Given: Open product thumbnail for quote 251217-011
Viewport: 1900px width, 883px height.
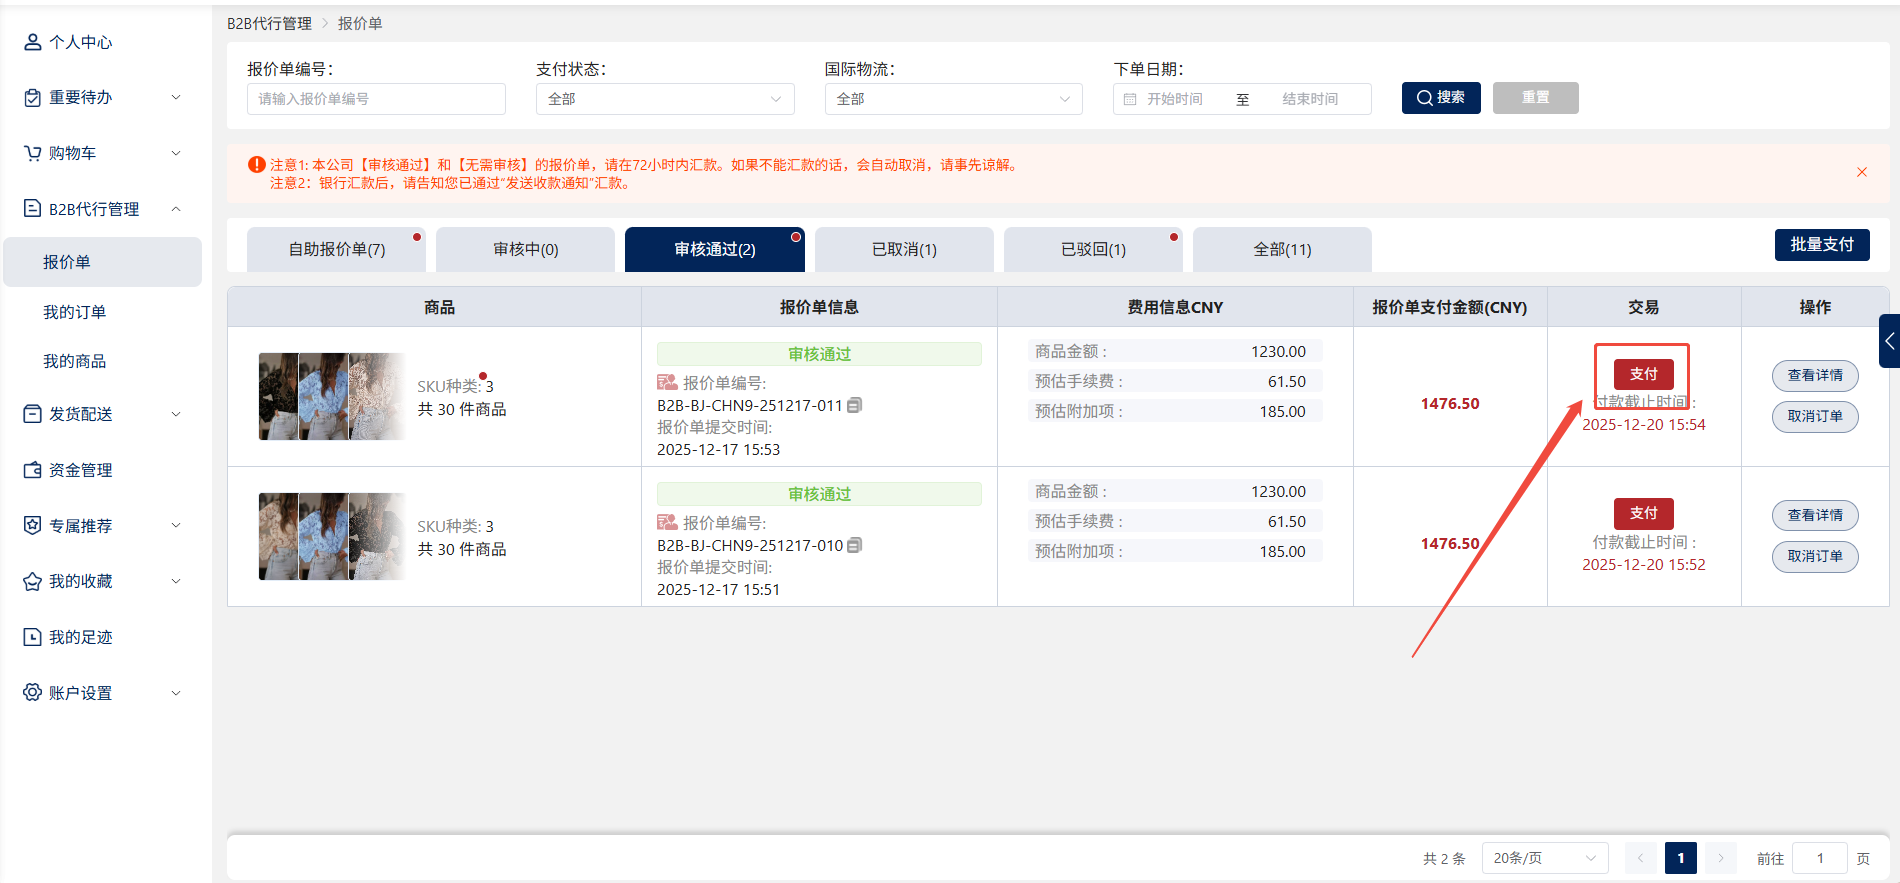Looking at the screenshot, I should (332, 396).
